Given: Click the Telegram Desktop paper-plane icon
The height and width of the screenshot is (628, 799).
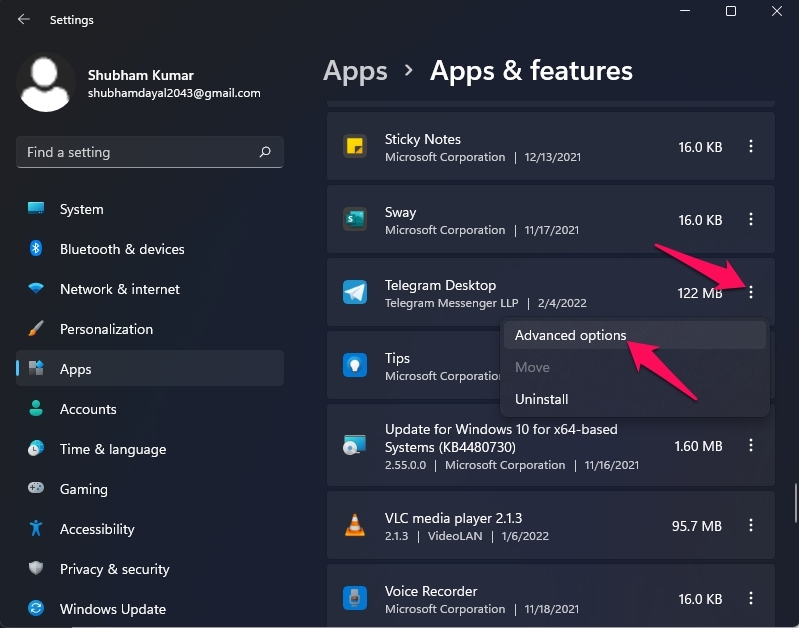Looking at the screenshot, I should click(x=355, y=292).
